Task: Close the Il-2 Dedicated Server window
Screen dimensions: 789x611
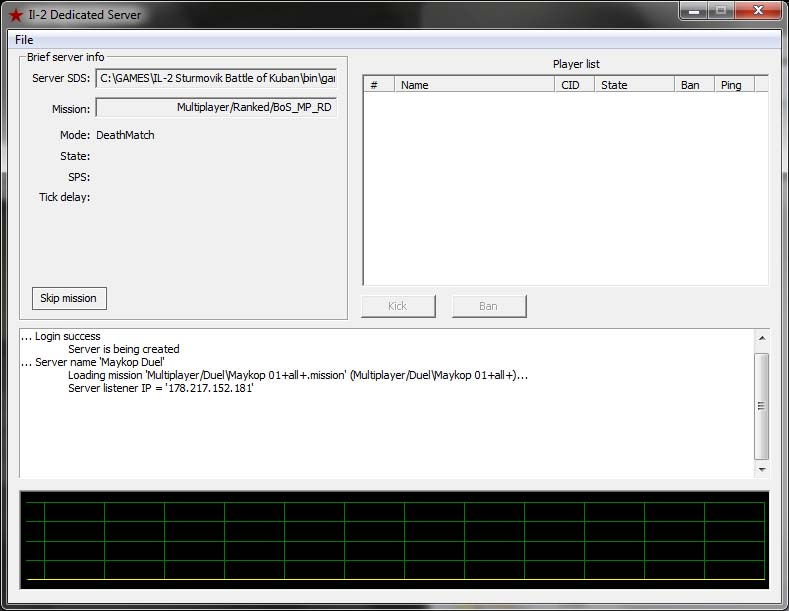Action: (758, 11)
